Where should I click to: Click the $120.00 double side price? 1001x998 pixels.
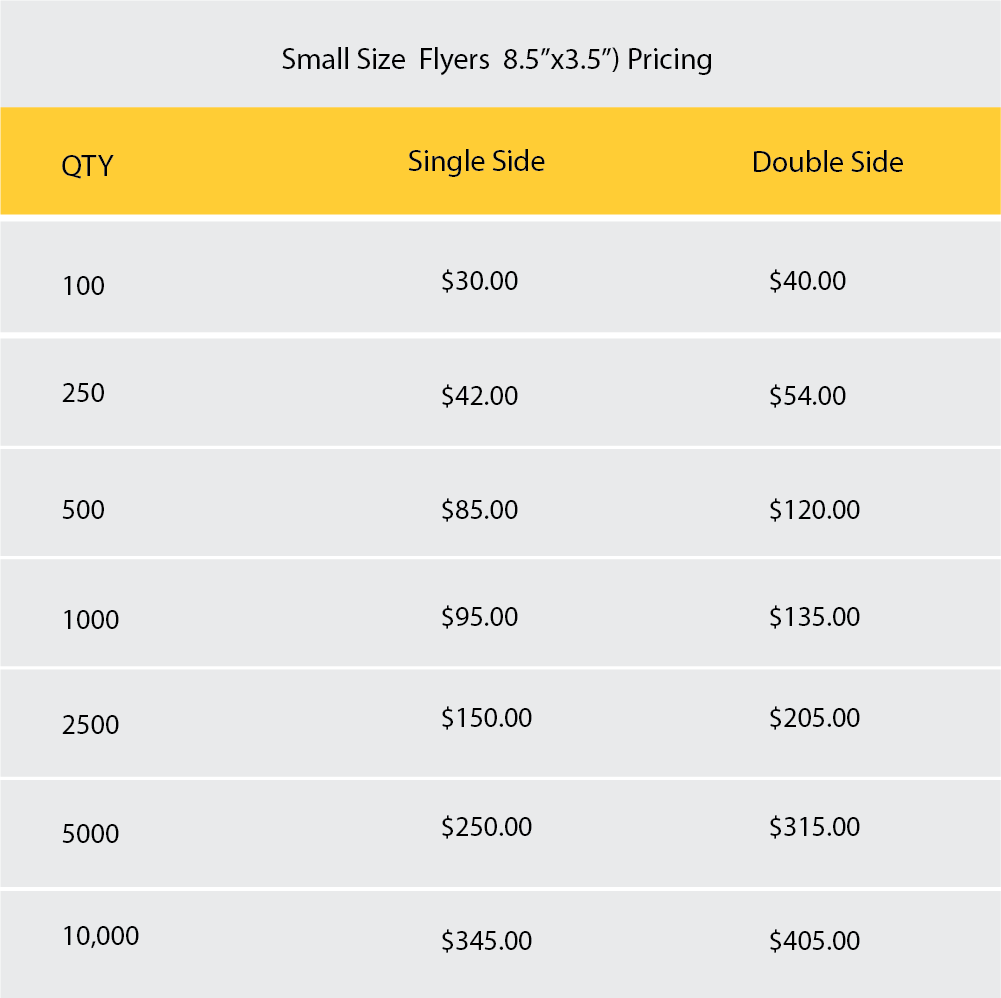click(814, 510)
